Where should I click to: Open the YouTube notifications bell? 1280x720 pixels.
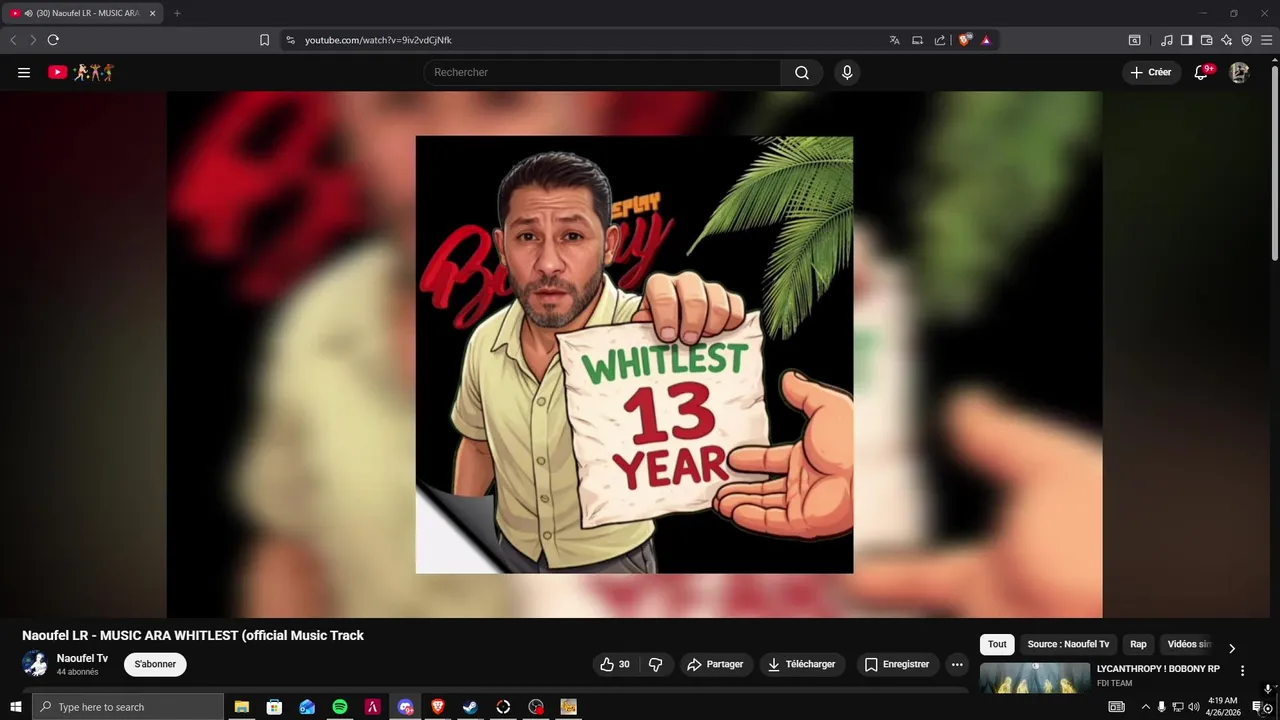point(1202,72)
